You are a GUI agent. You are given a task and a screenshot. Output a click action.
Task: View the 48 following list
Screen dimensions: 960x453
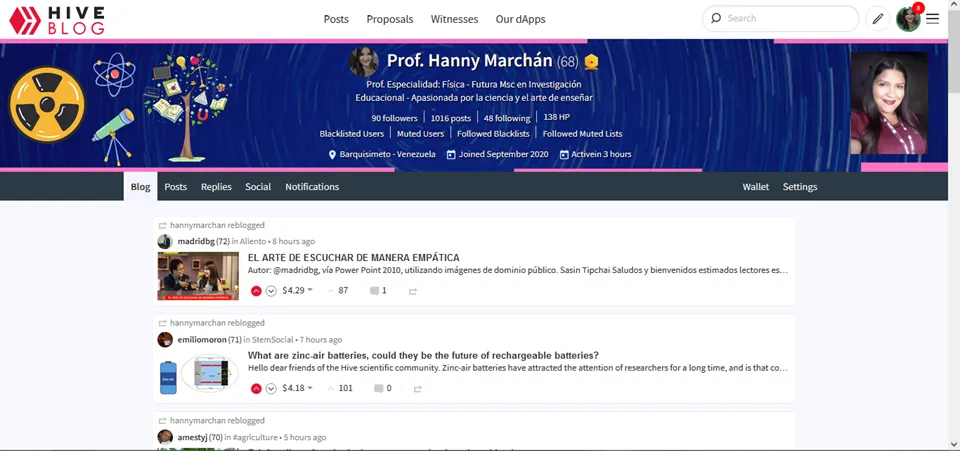pyautogui.click(x=507, y=118)
